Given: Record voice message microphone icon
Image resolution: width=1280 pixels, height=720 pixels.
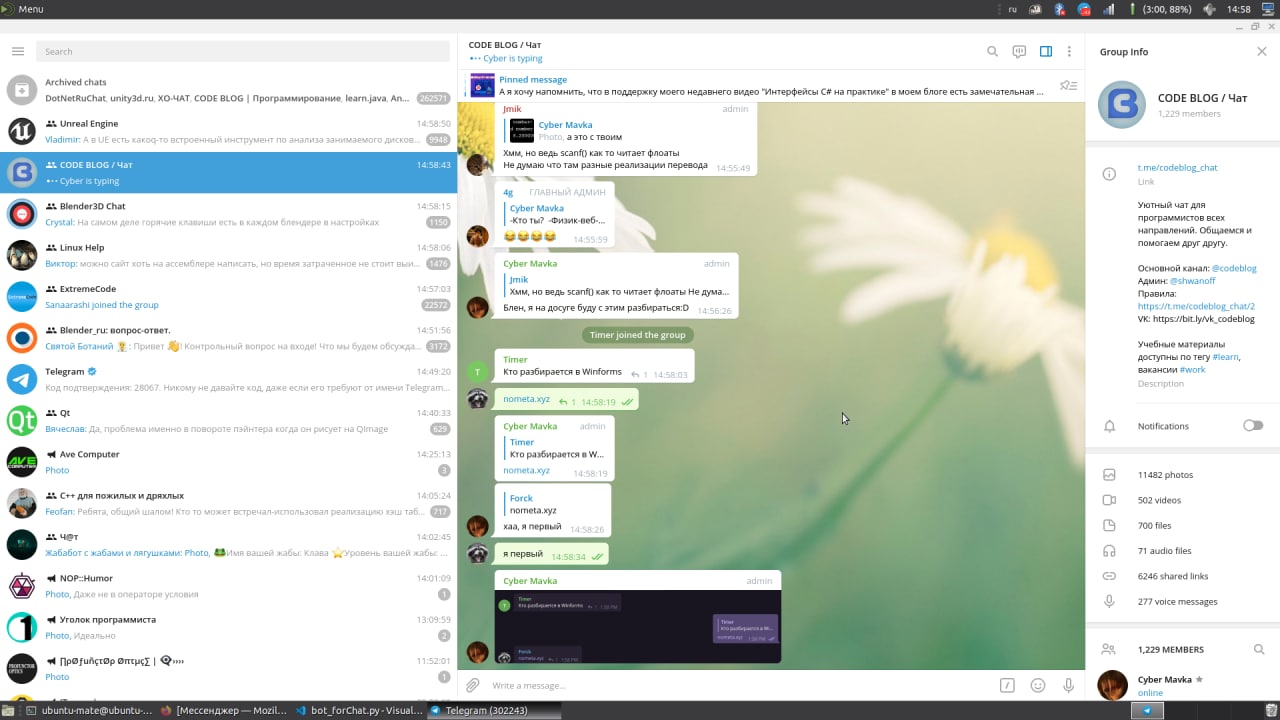Looking at the screenshot, I should [1068, 685].
